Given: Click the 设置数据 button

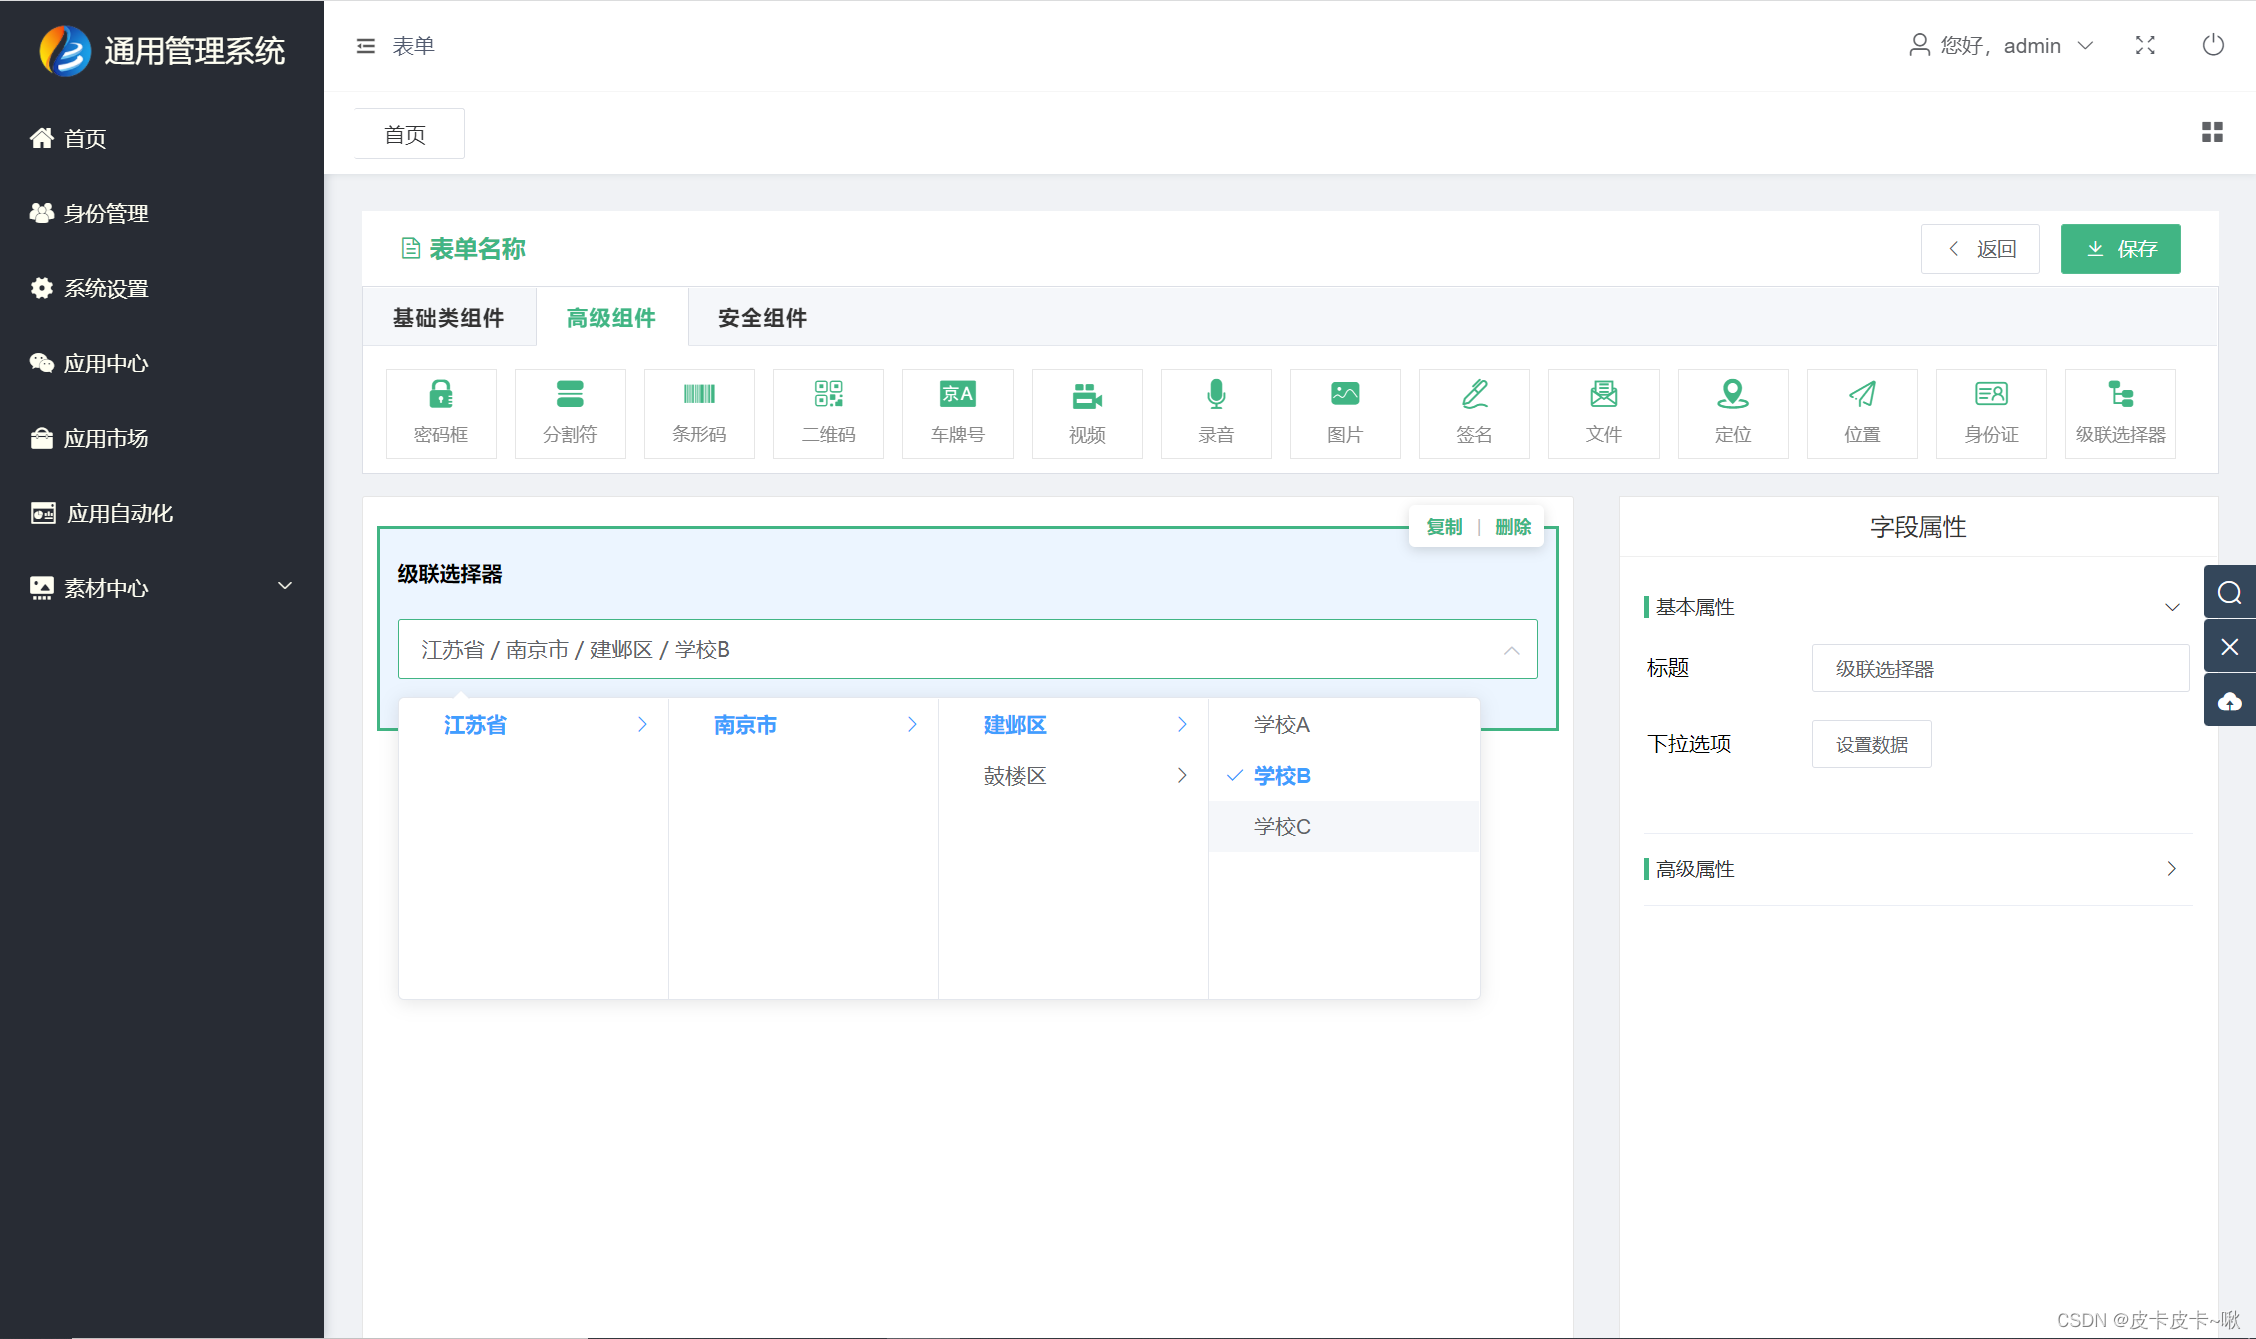Looking at the screenshot, I should pyautogui.click(x=1871, y=744).
